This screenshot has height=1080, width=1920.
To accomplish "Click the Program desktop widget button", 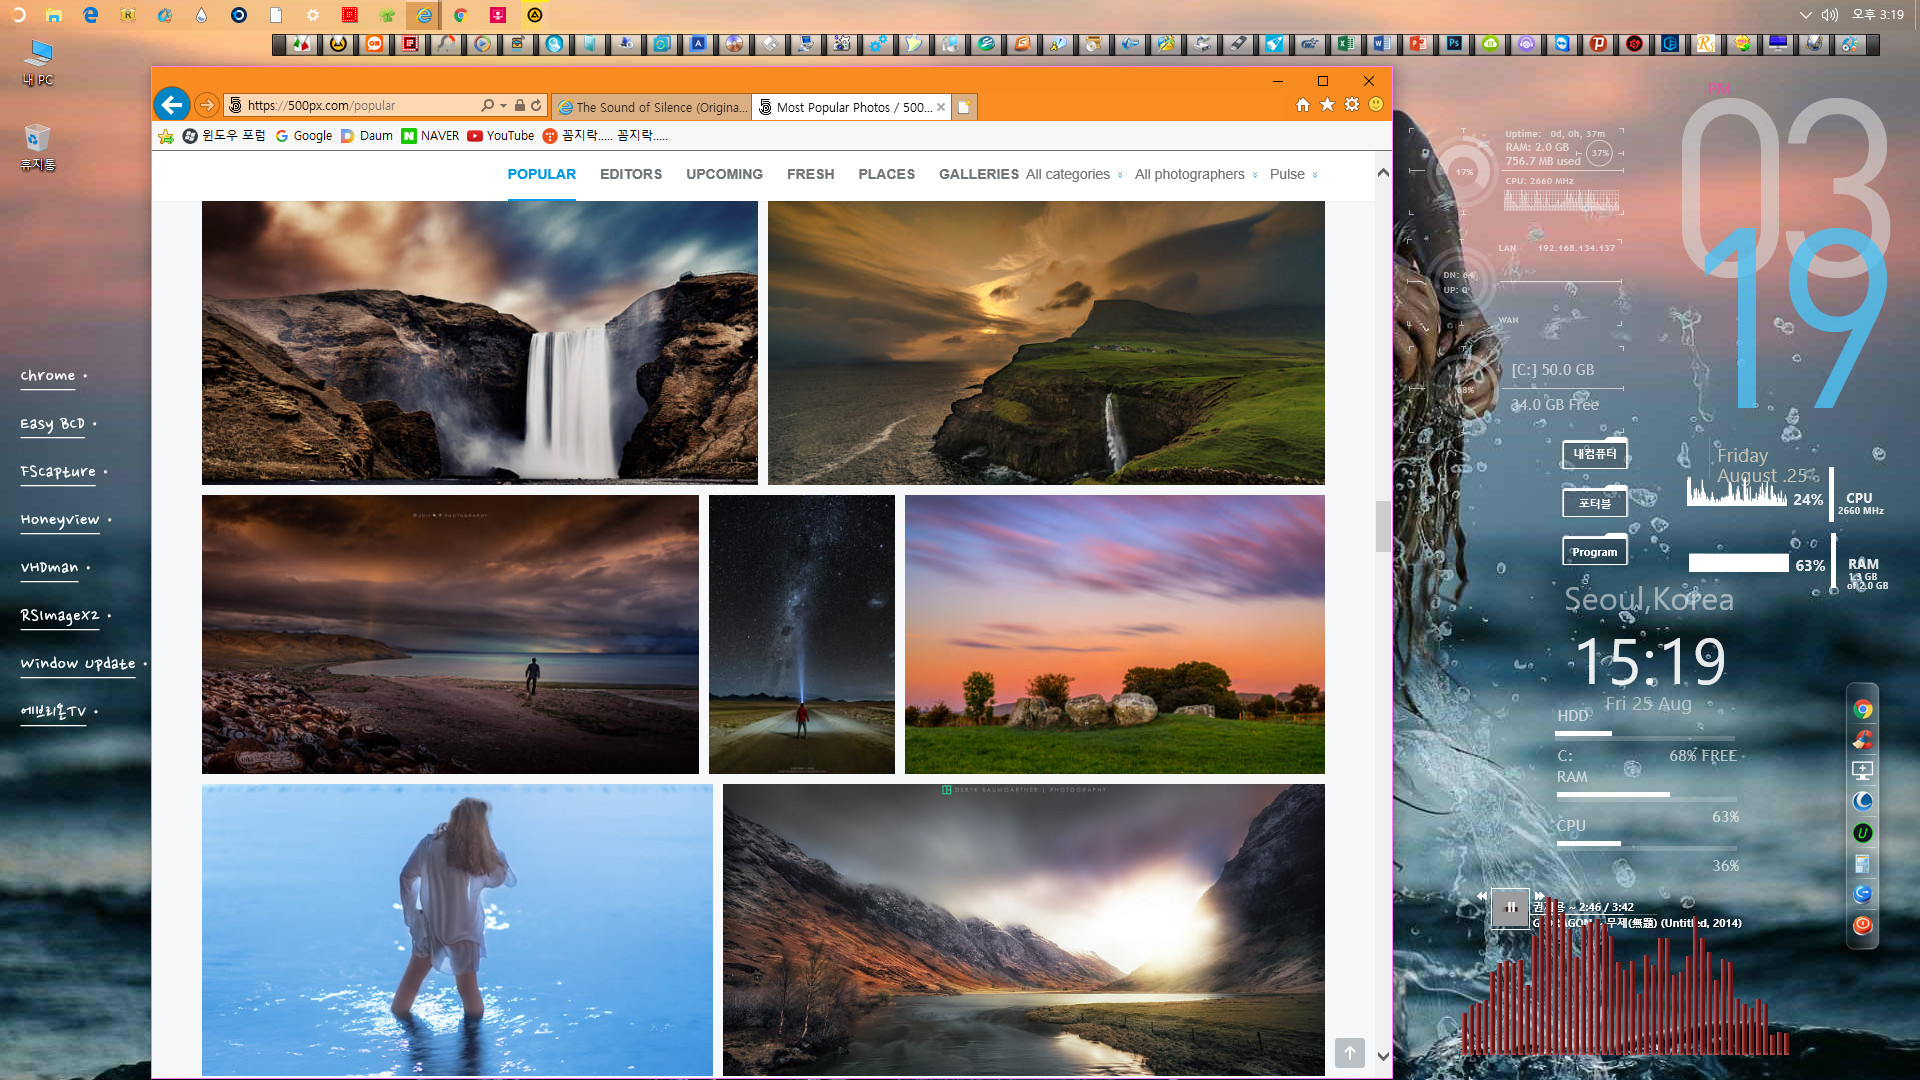I will pos(1595,552).
